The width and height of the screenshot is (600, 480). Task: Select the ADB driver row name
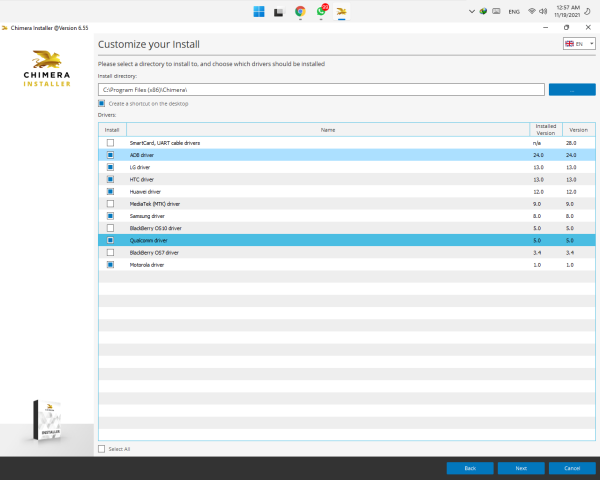(x=142, y=155)
